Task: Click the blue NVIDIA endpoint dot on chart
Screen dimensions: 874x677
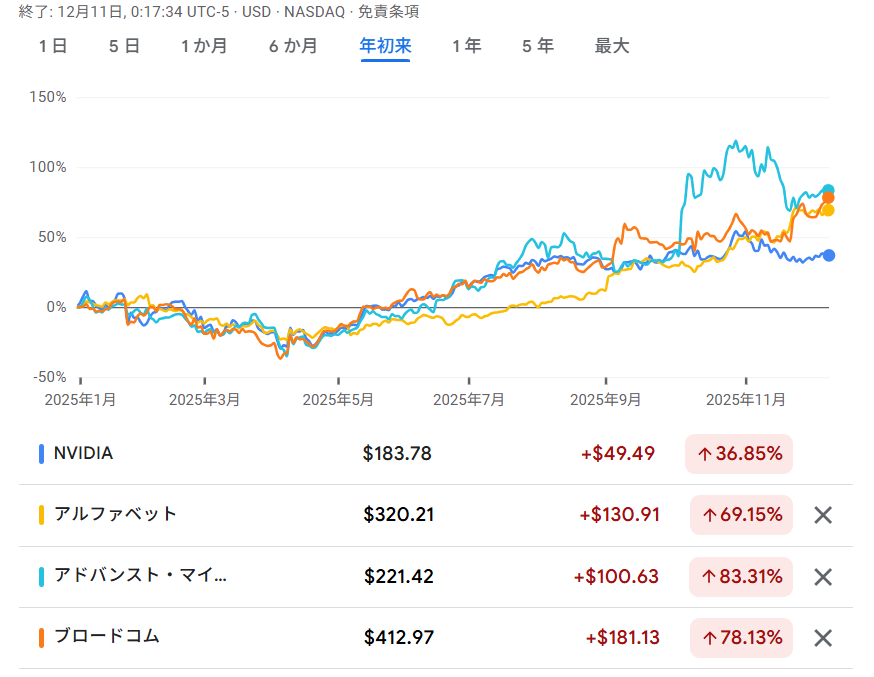Action: pos(829,256)
